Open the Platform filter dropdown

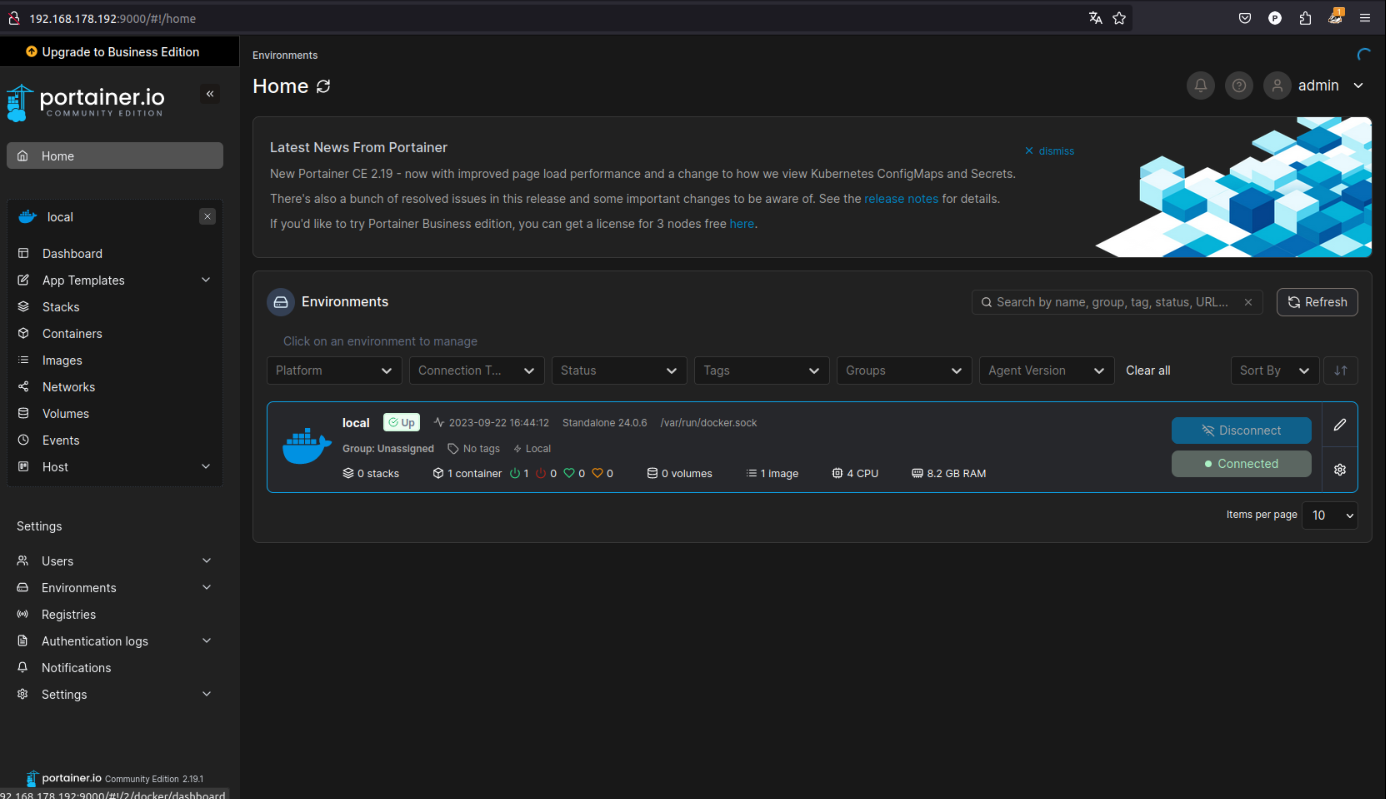[334, 371]
